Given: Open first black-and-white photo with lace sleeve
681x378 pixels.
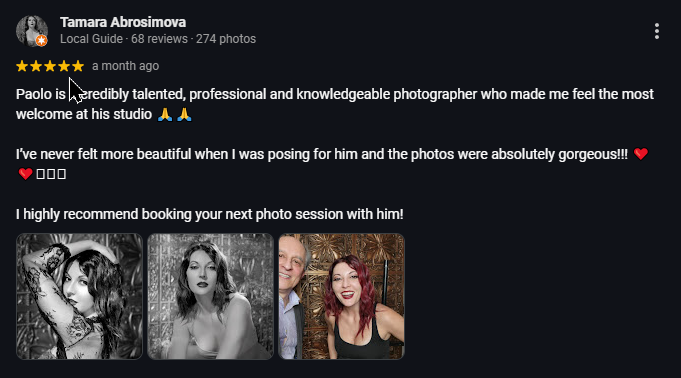Looking at the screenshot, I should coord(79,296).
